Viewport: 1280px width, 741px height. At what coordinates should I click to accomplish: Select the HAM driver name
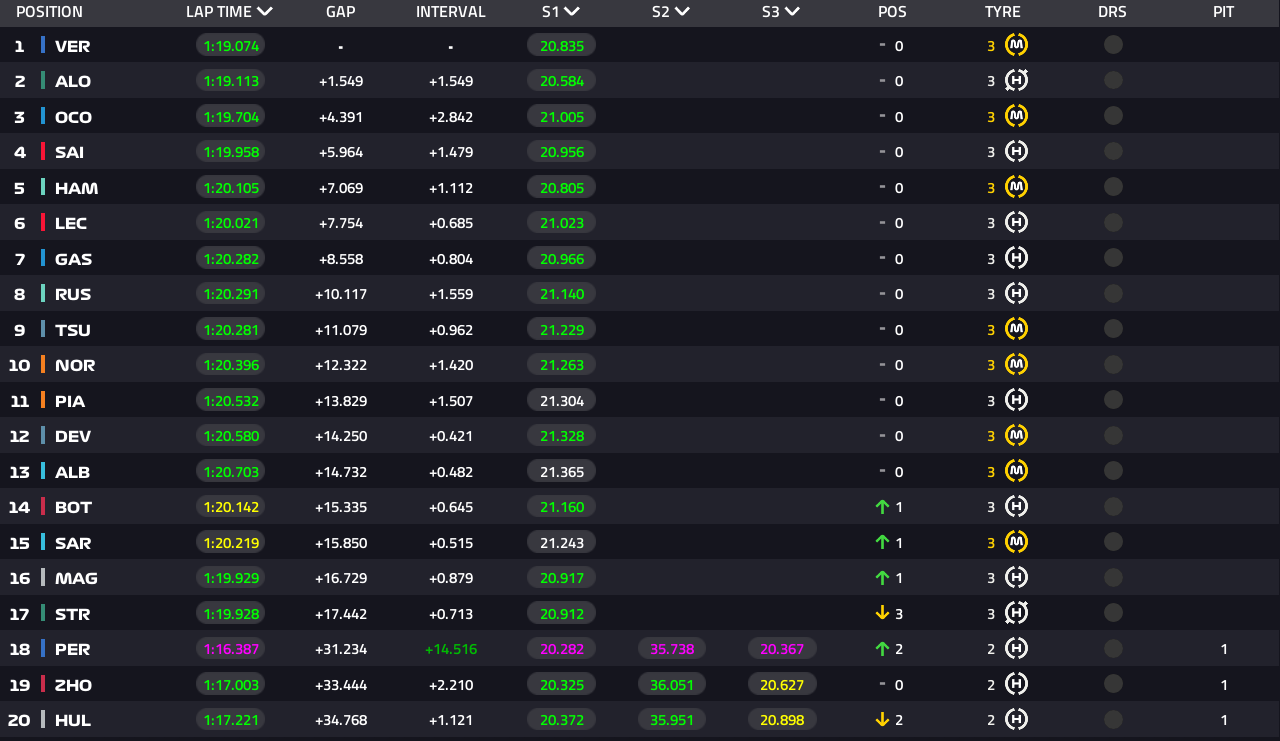click(x=76, y=188)
